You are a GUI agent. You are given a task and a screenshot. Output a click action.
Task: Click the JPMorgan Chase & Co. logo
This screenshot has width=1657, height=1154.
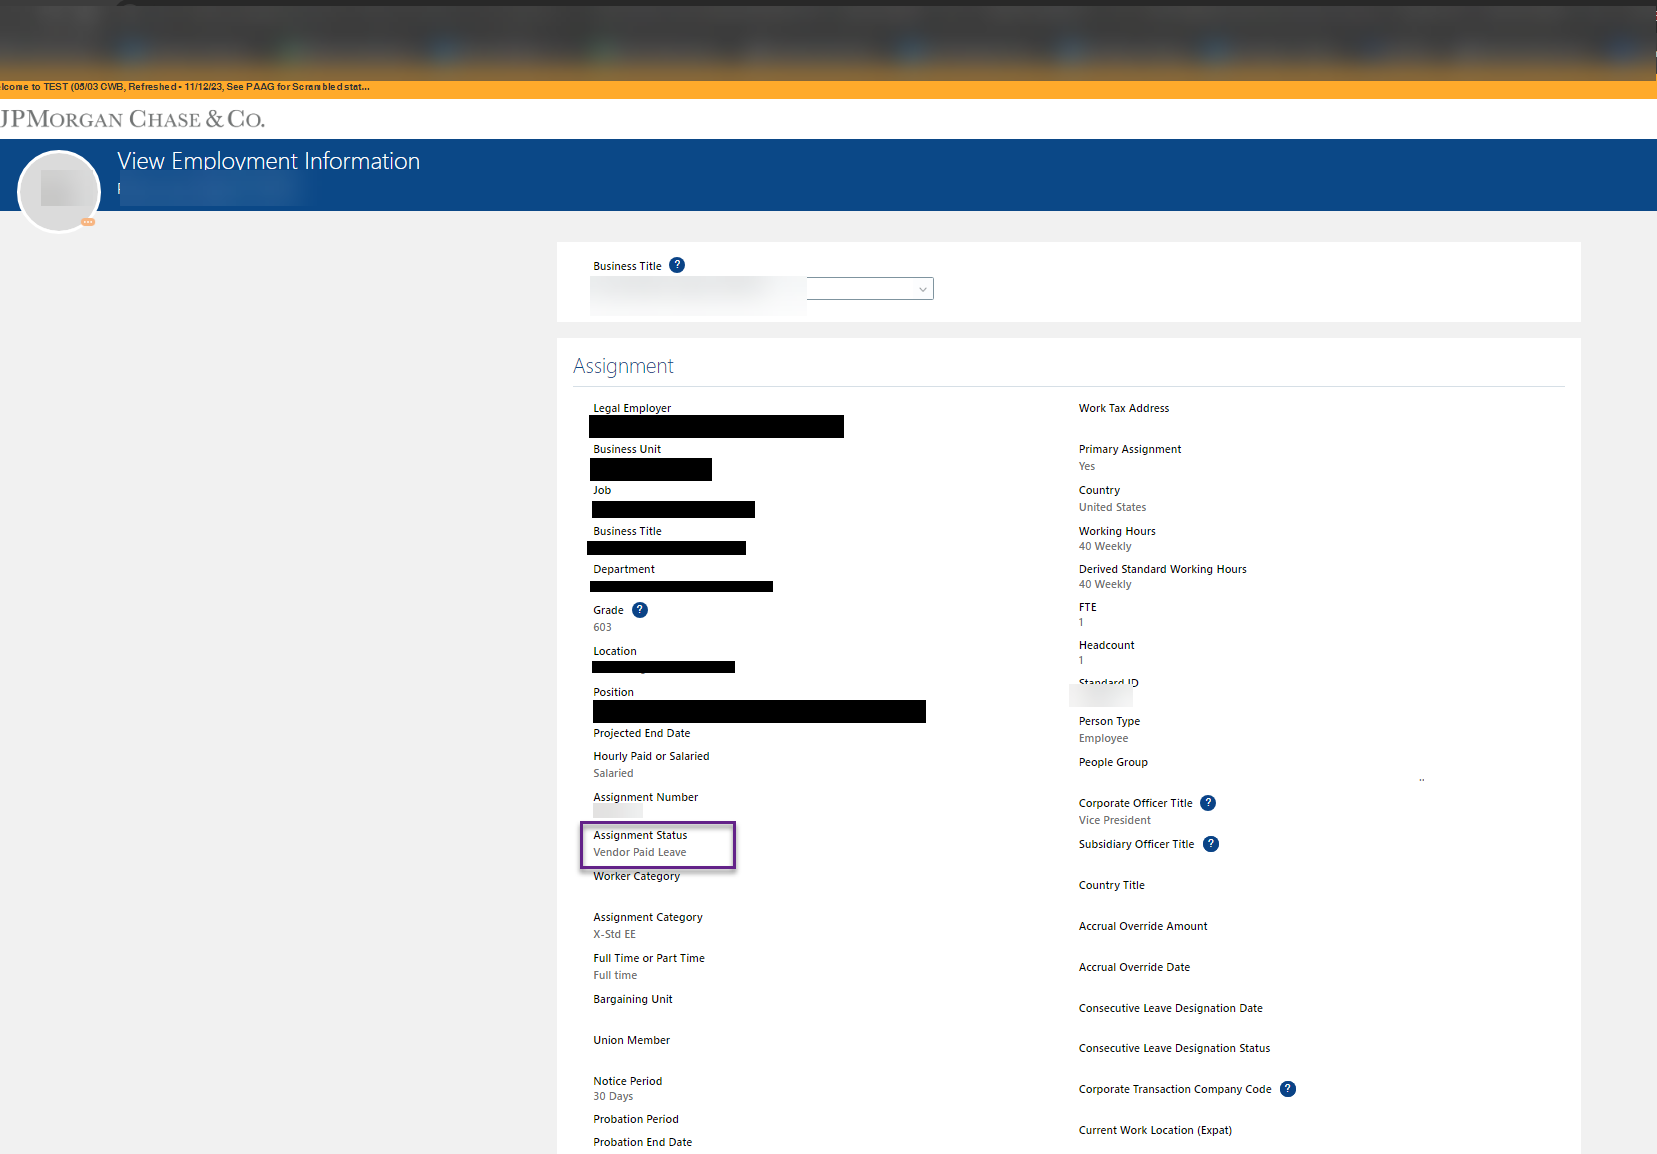click(133, 119)
